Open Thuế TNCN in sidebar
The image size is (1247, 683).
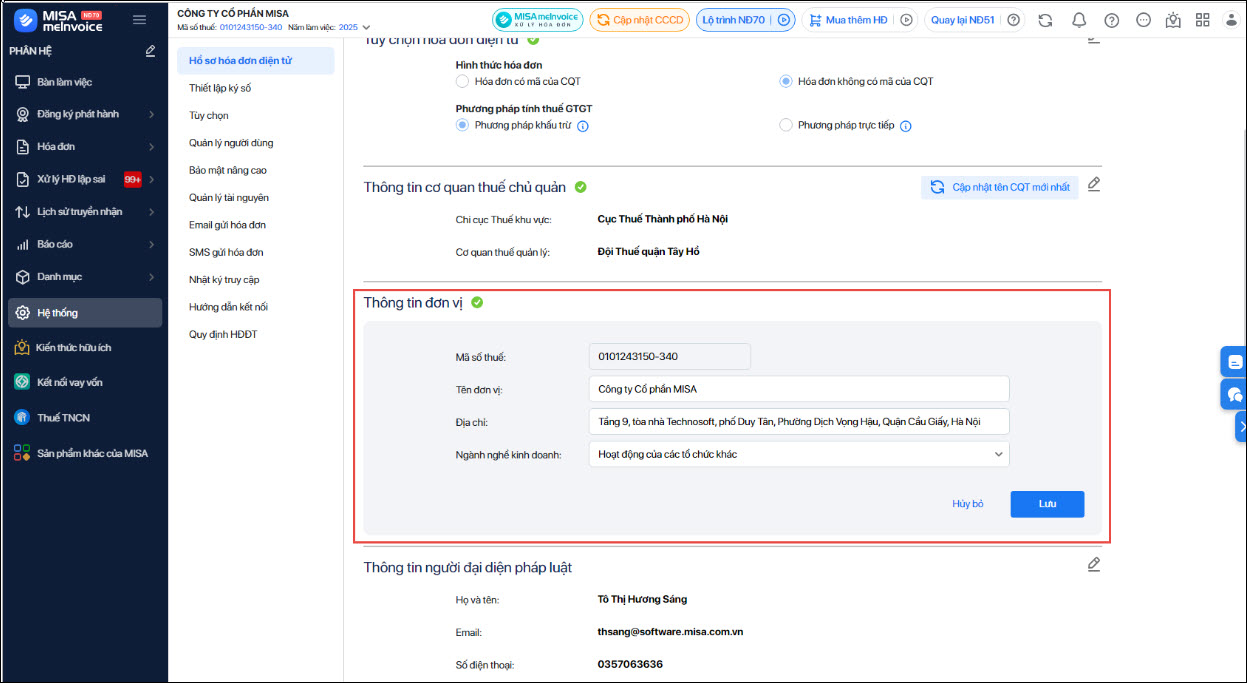85,418
